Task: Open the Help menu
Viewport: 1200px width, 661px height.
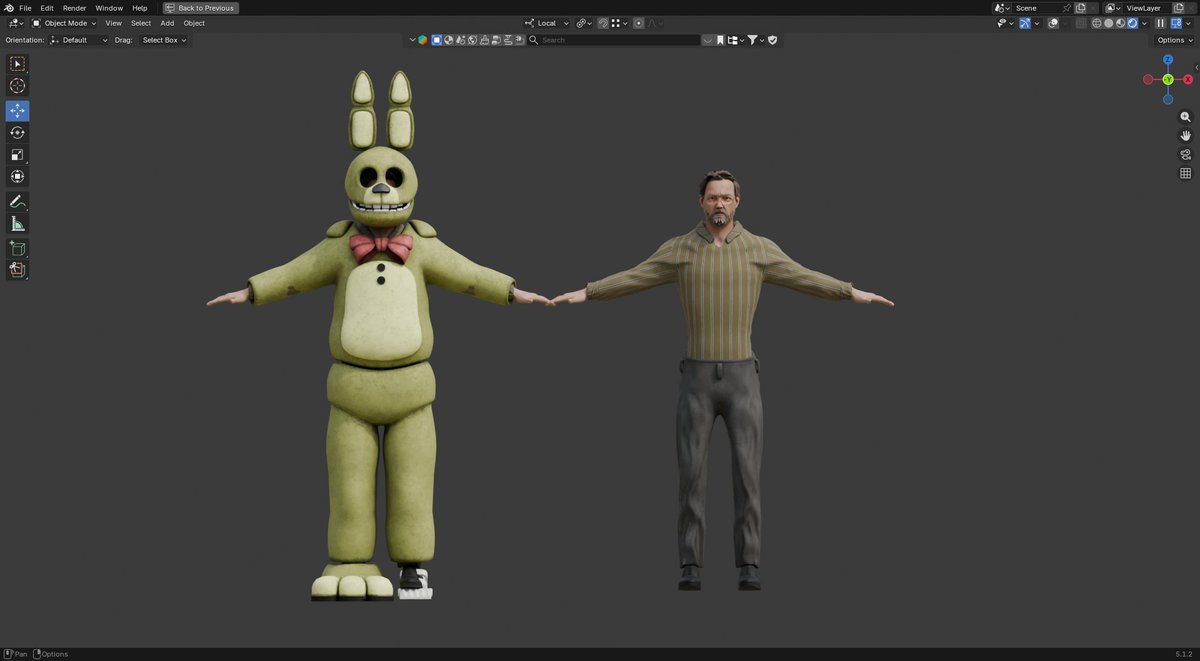Action: (140, 8)
